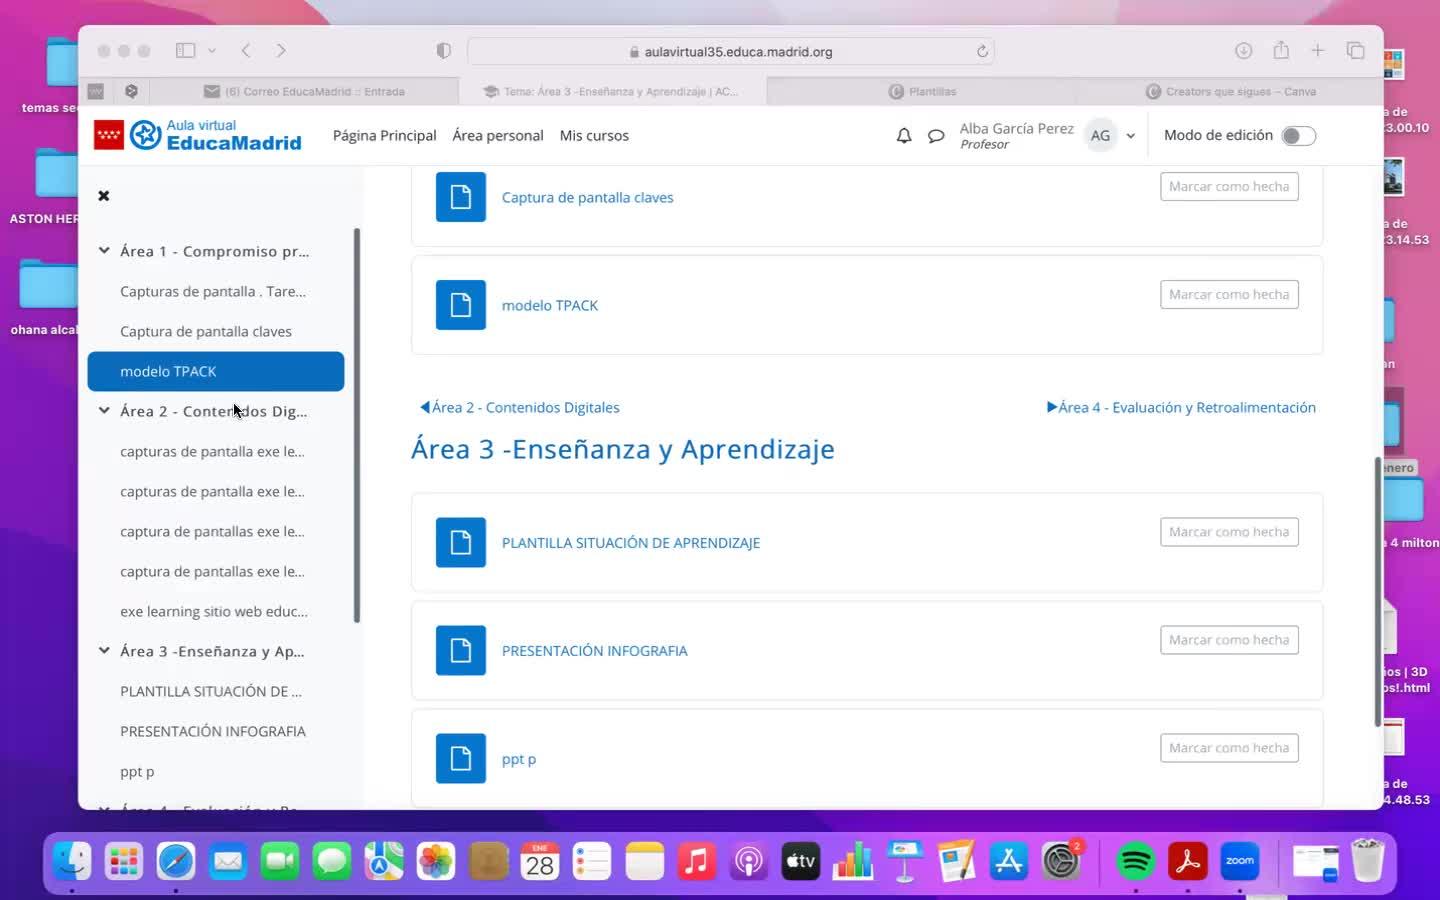1440x900 pixels.
Task: Open Zoom from the Dock
Action: pos(1240,861)
